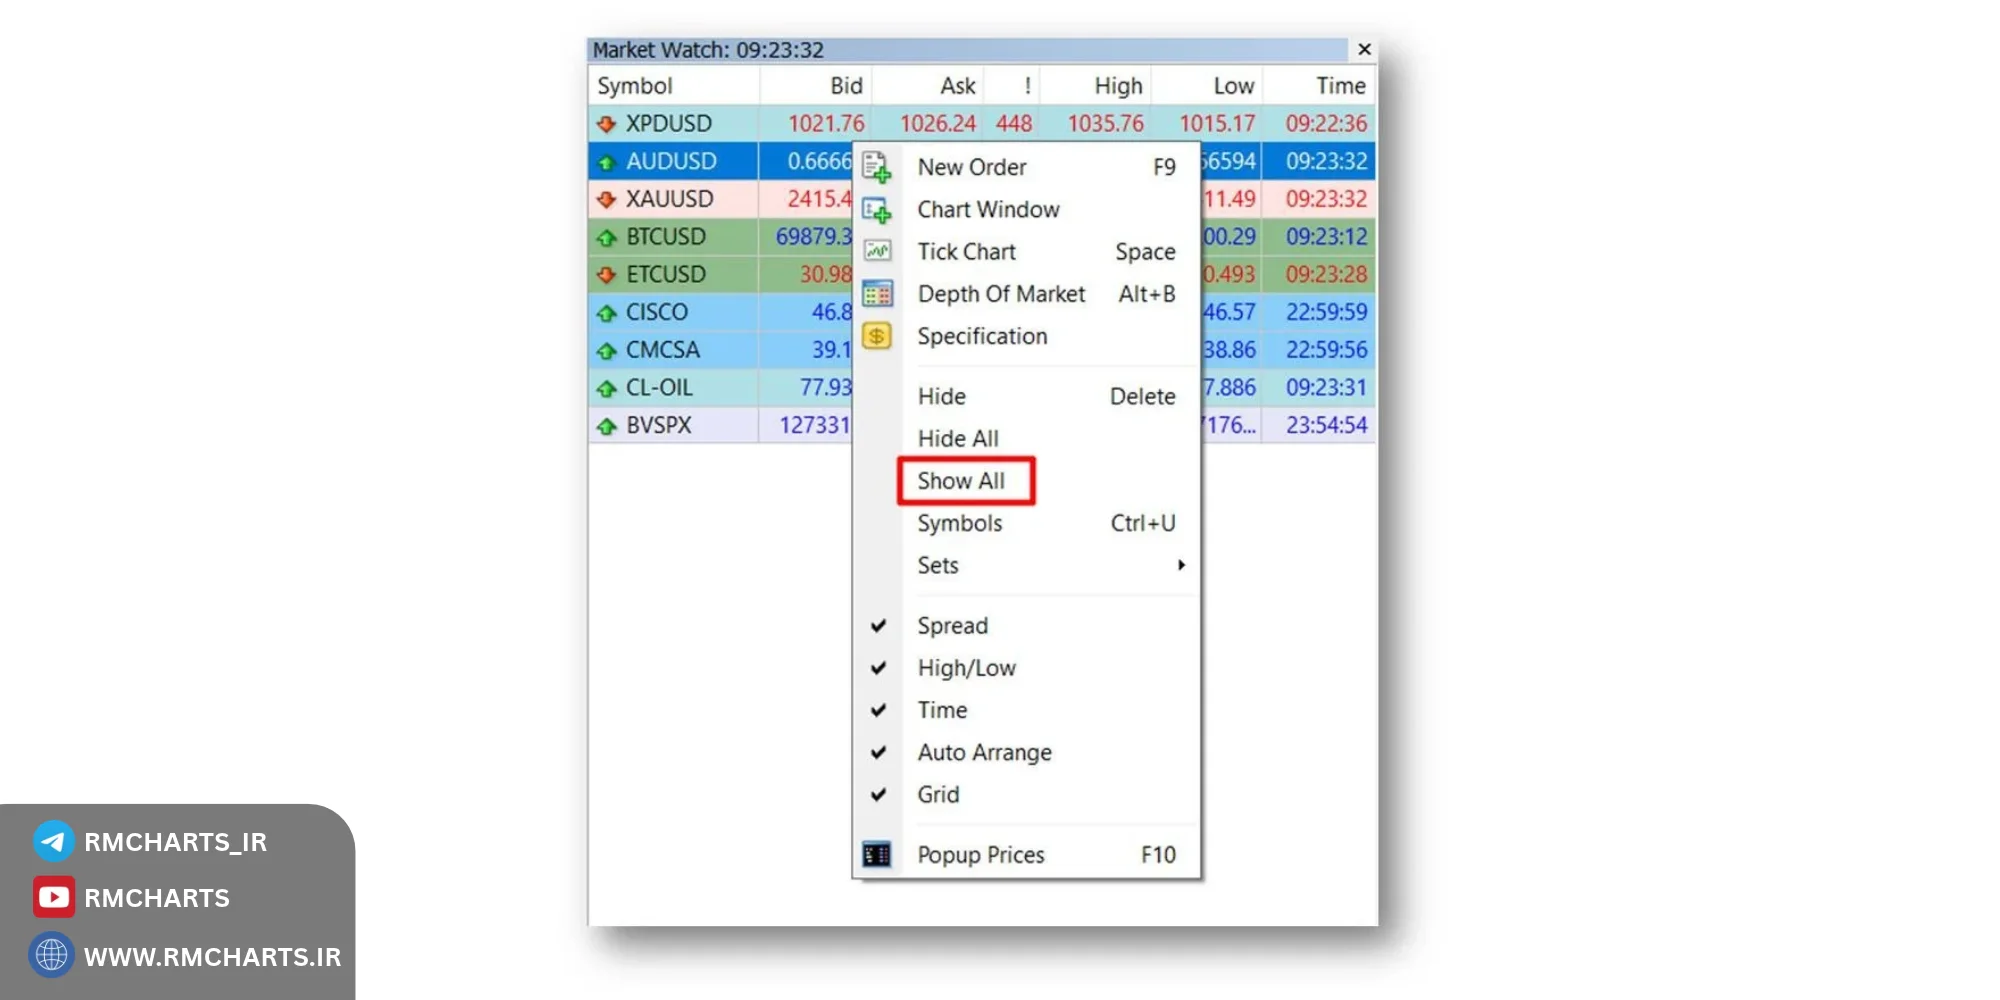Click the BVSPX up arrow icon
Screen dimensions: 2000x1000
606,425
